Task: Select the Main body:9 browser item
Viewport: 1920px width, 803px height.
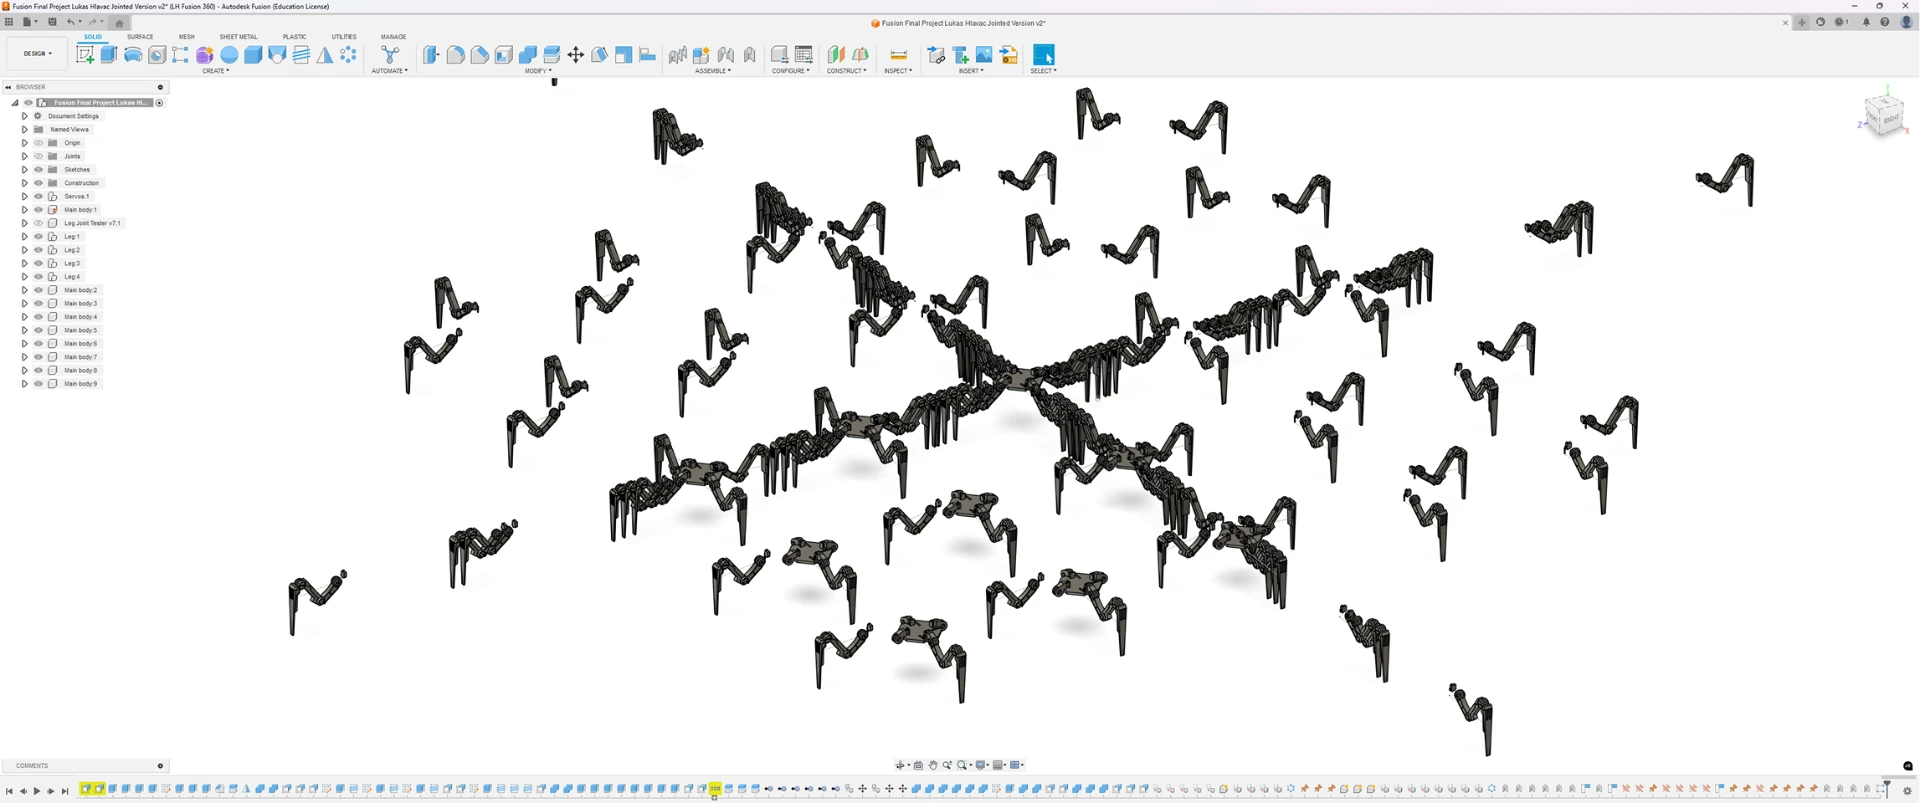Action: pos(81,384)
